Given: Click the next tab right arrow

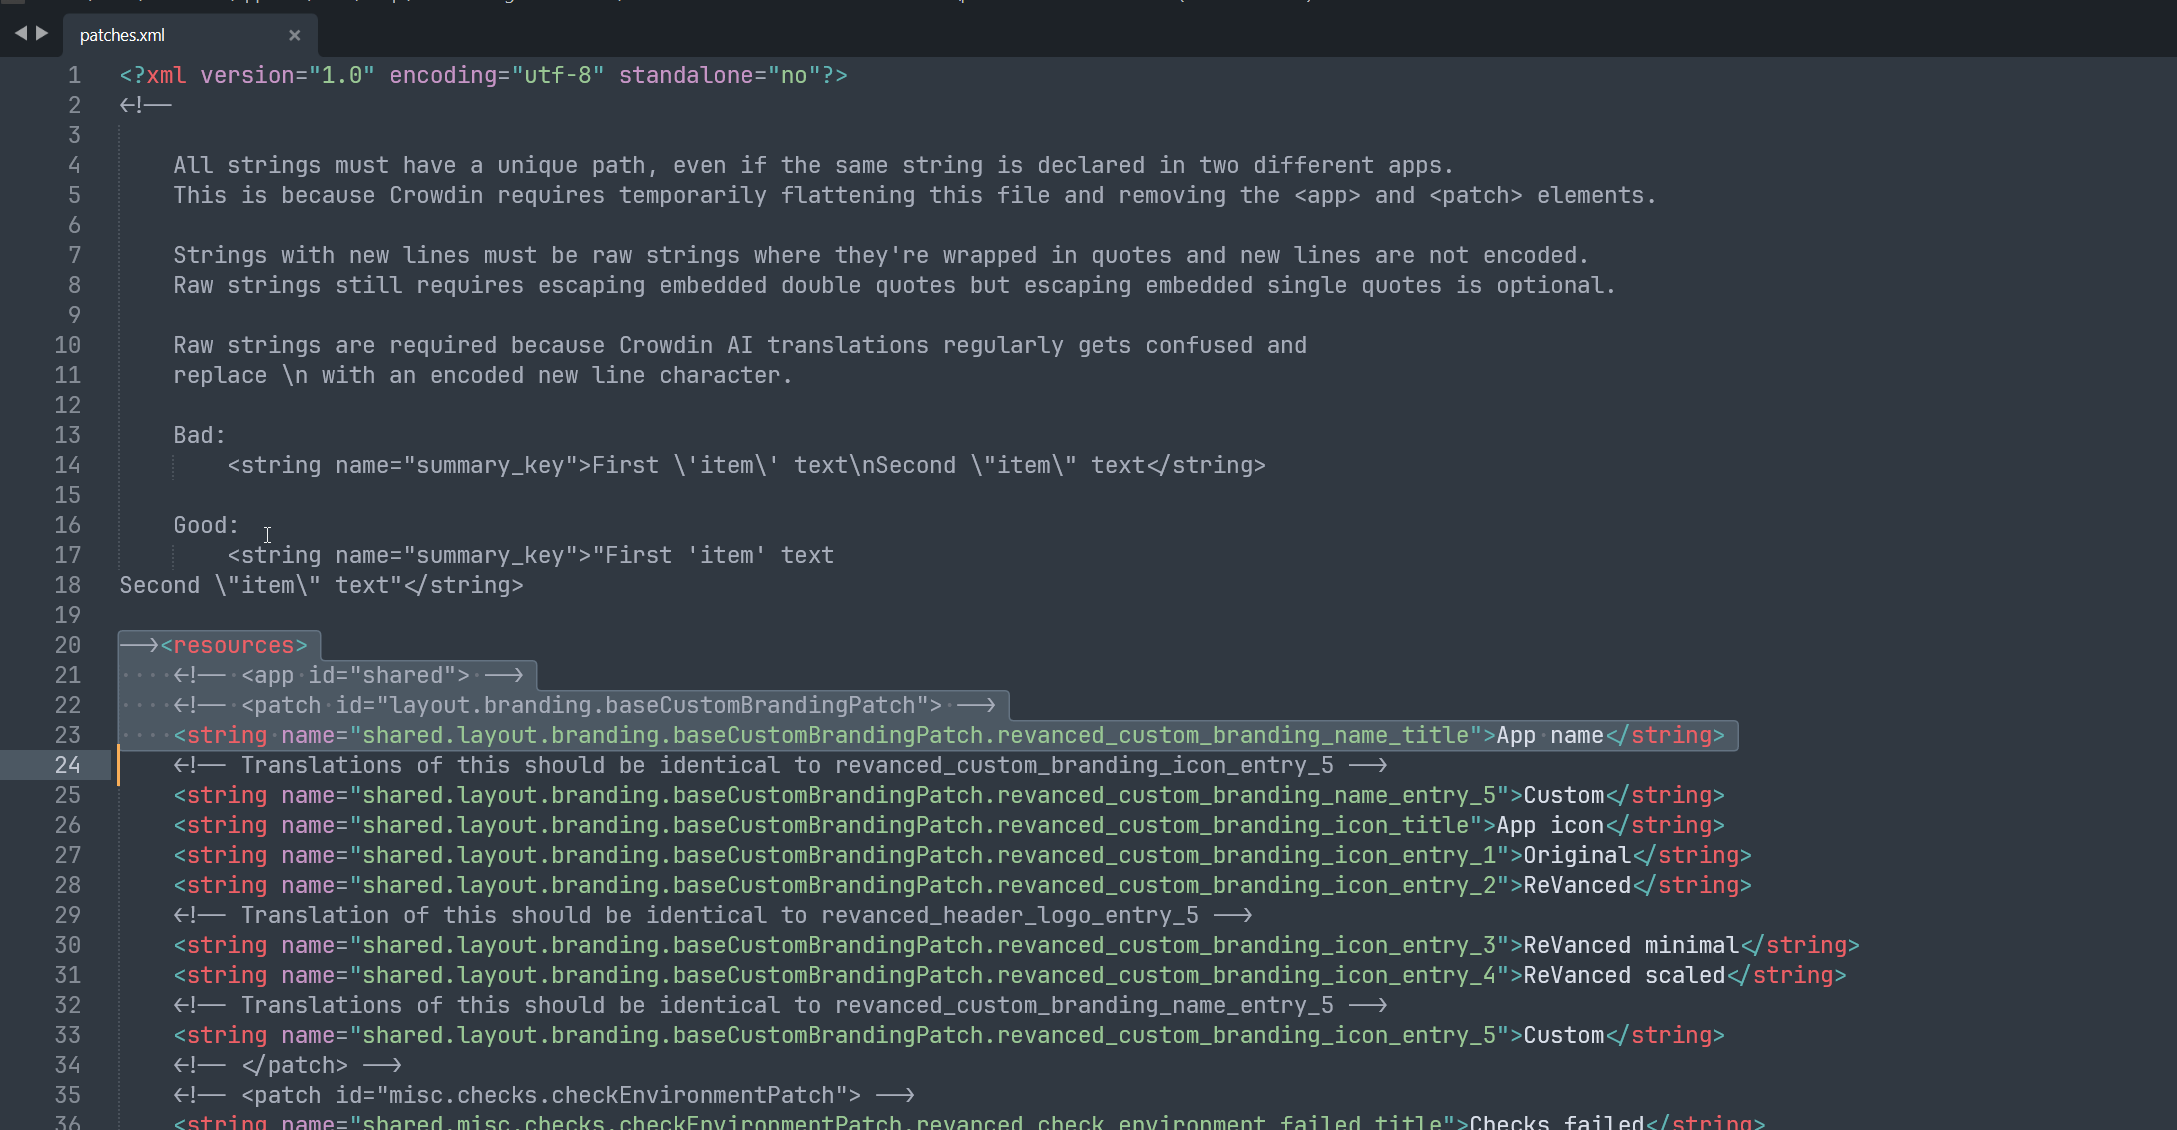Looking at the screenshot, I should coord(42,33).
